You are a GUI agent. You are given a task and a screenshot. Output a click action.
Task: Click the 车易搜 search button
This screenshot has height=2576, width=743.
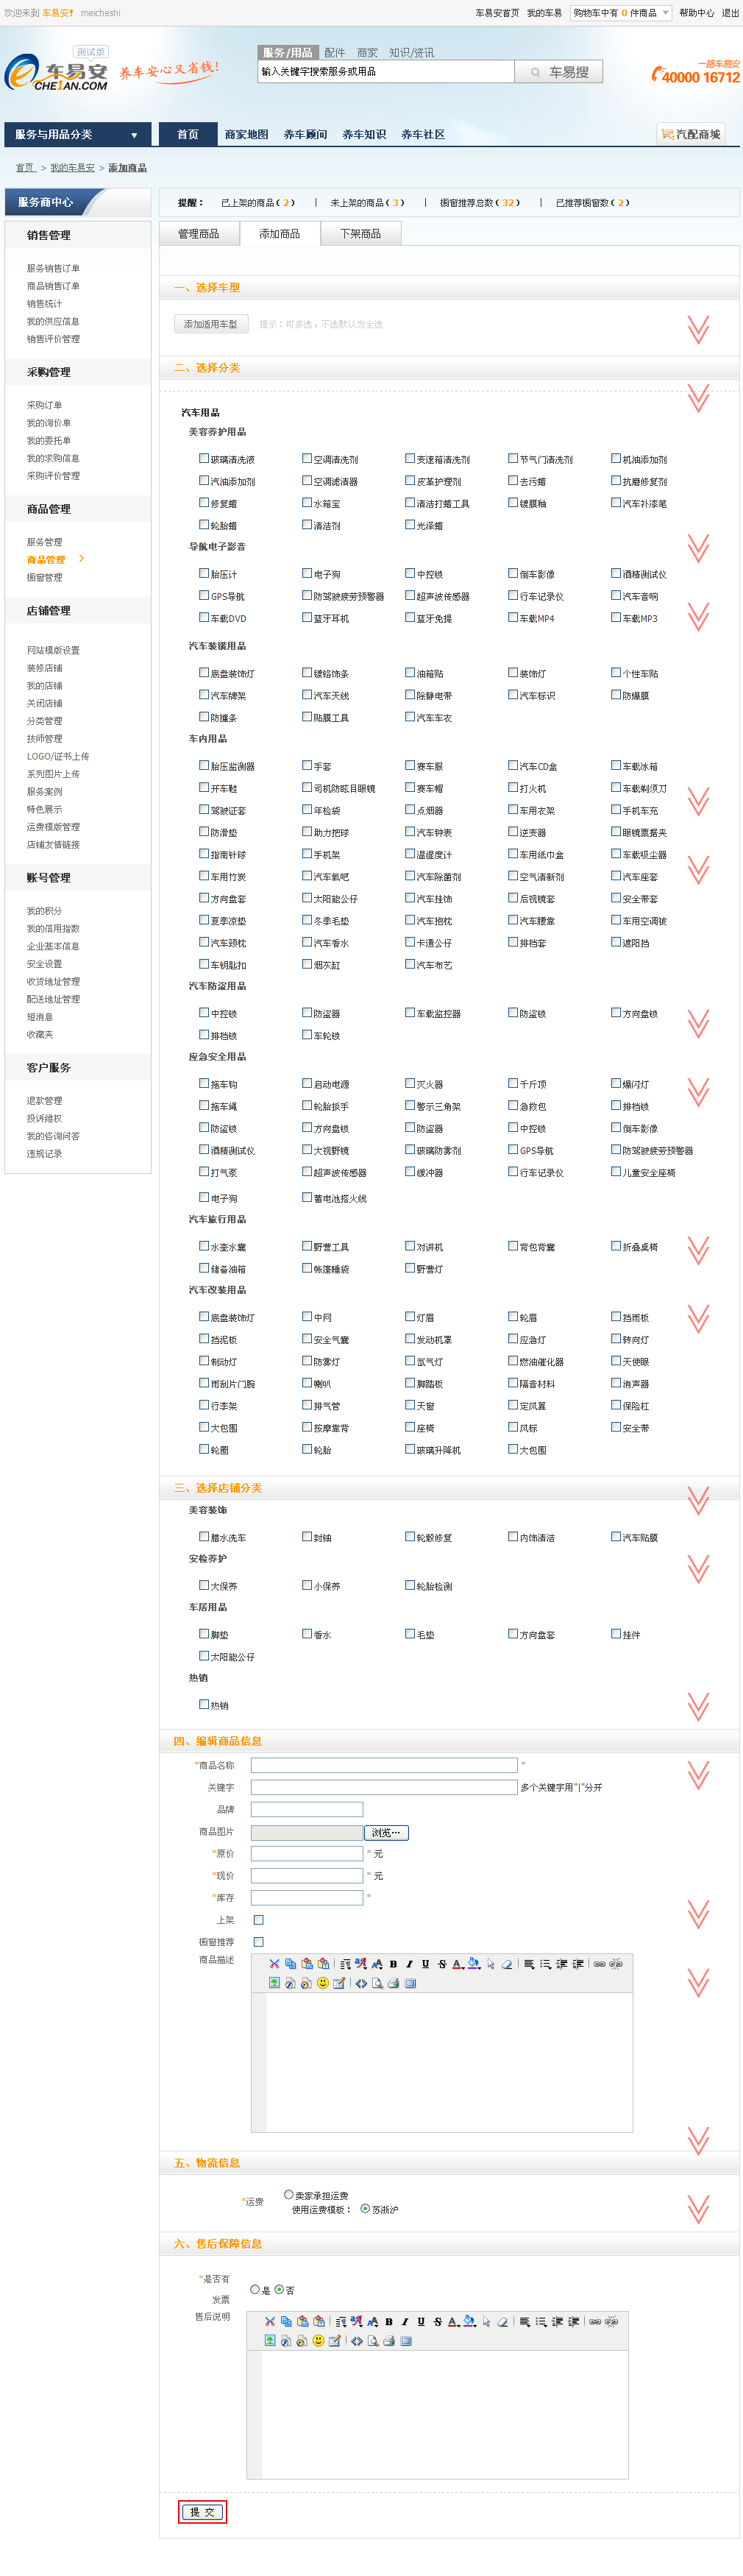pos(559,72)
